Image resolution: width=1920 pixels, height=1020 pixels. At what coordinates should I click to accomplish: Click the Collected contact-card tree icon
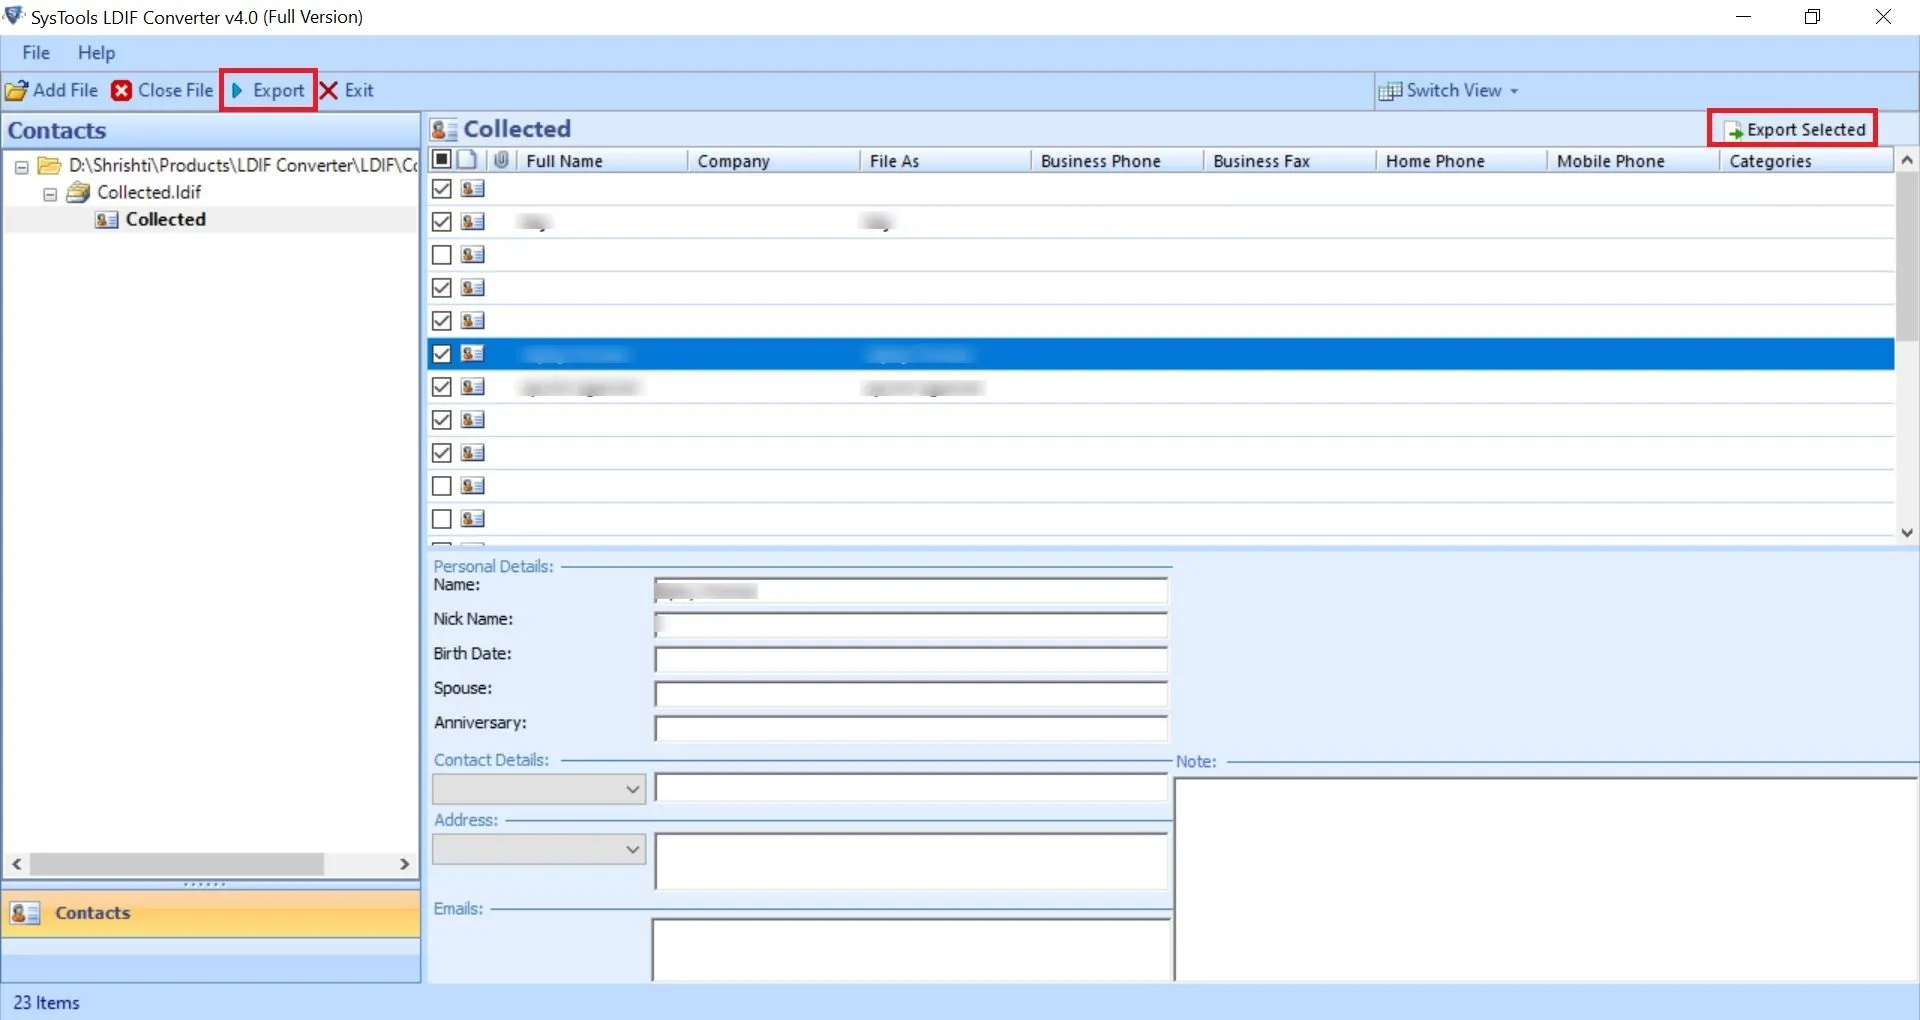(x=107, y=219)
